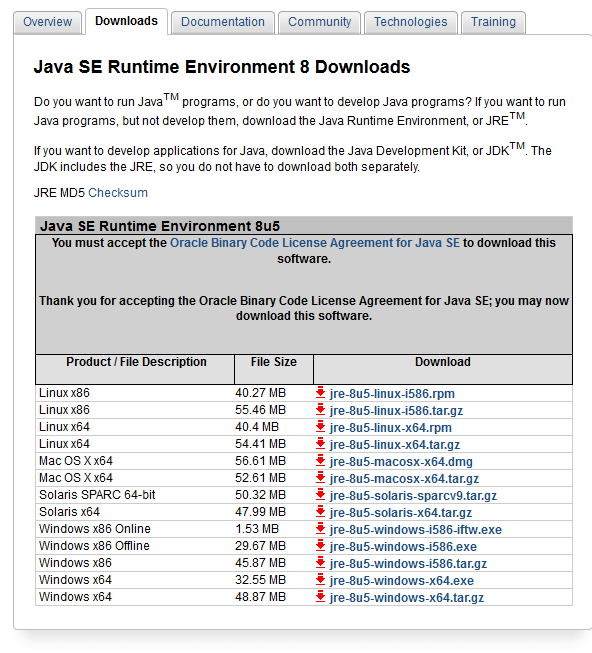The image size is (592, 653).
Task: Click the 40.4 MB file size cell
Action: click(257, 427)
